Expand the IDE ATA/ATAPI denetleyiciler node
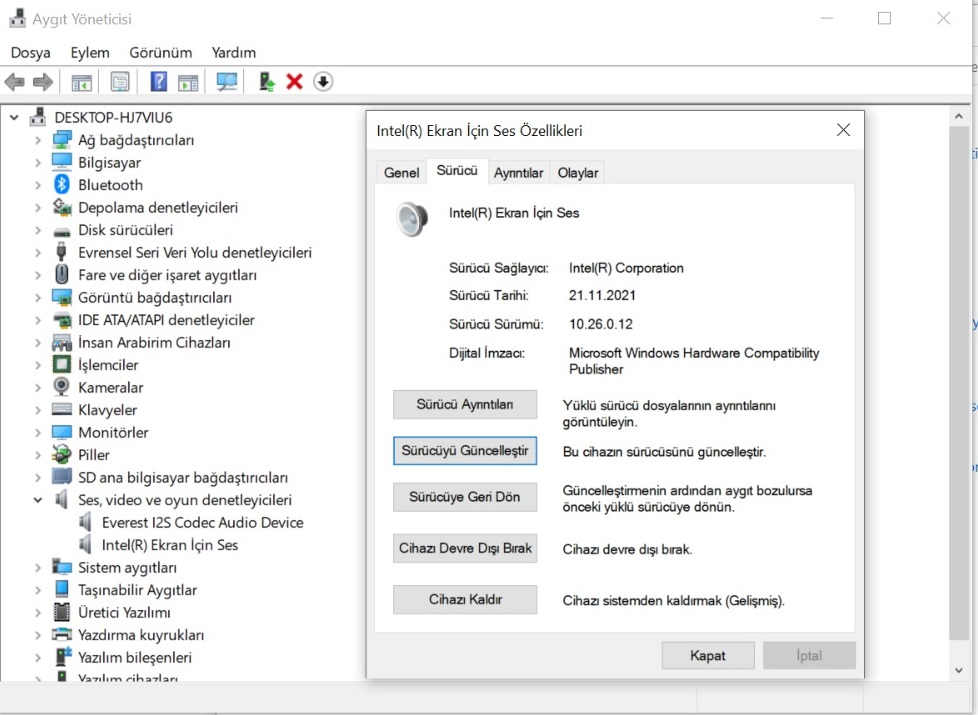This screenshot has height=715, width=978. click(37, 320)
